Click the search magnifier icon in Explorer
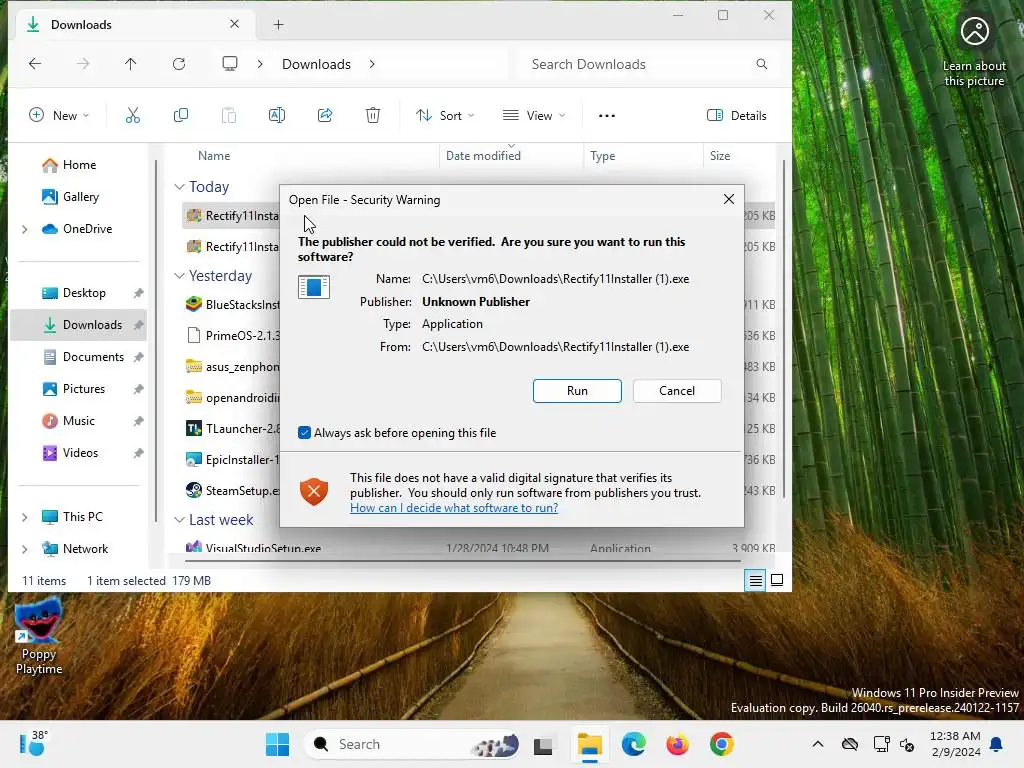Screen dimensions: 1024x768 point(761,64)
